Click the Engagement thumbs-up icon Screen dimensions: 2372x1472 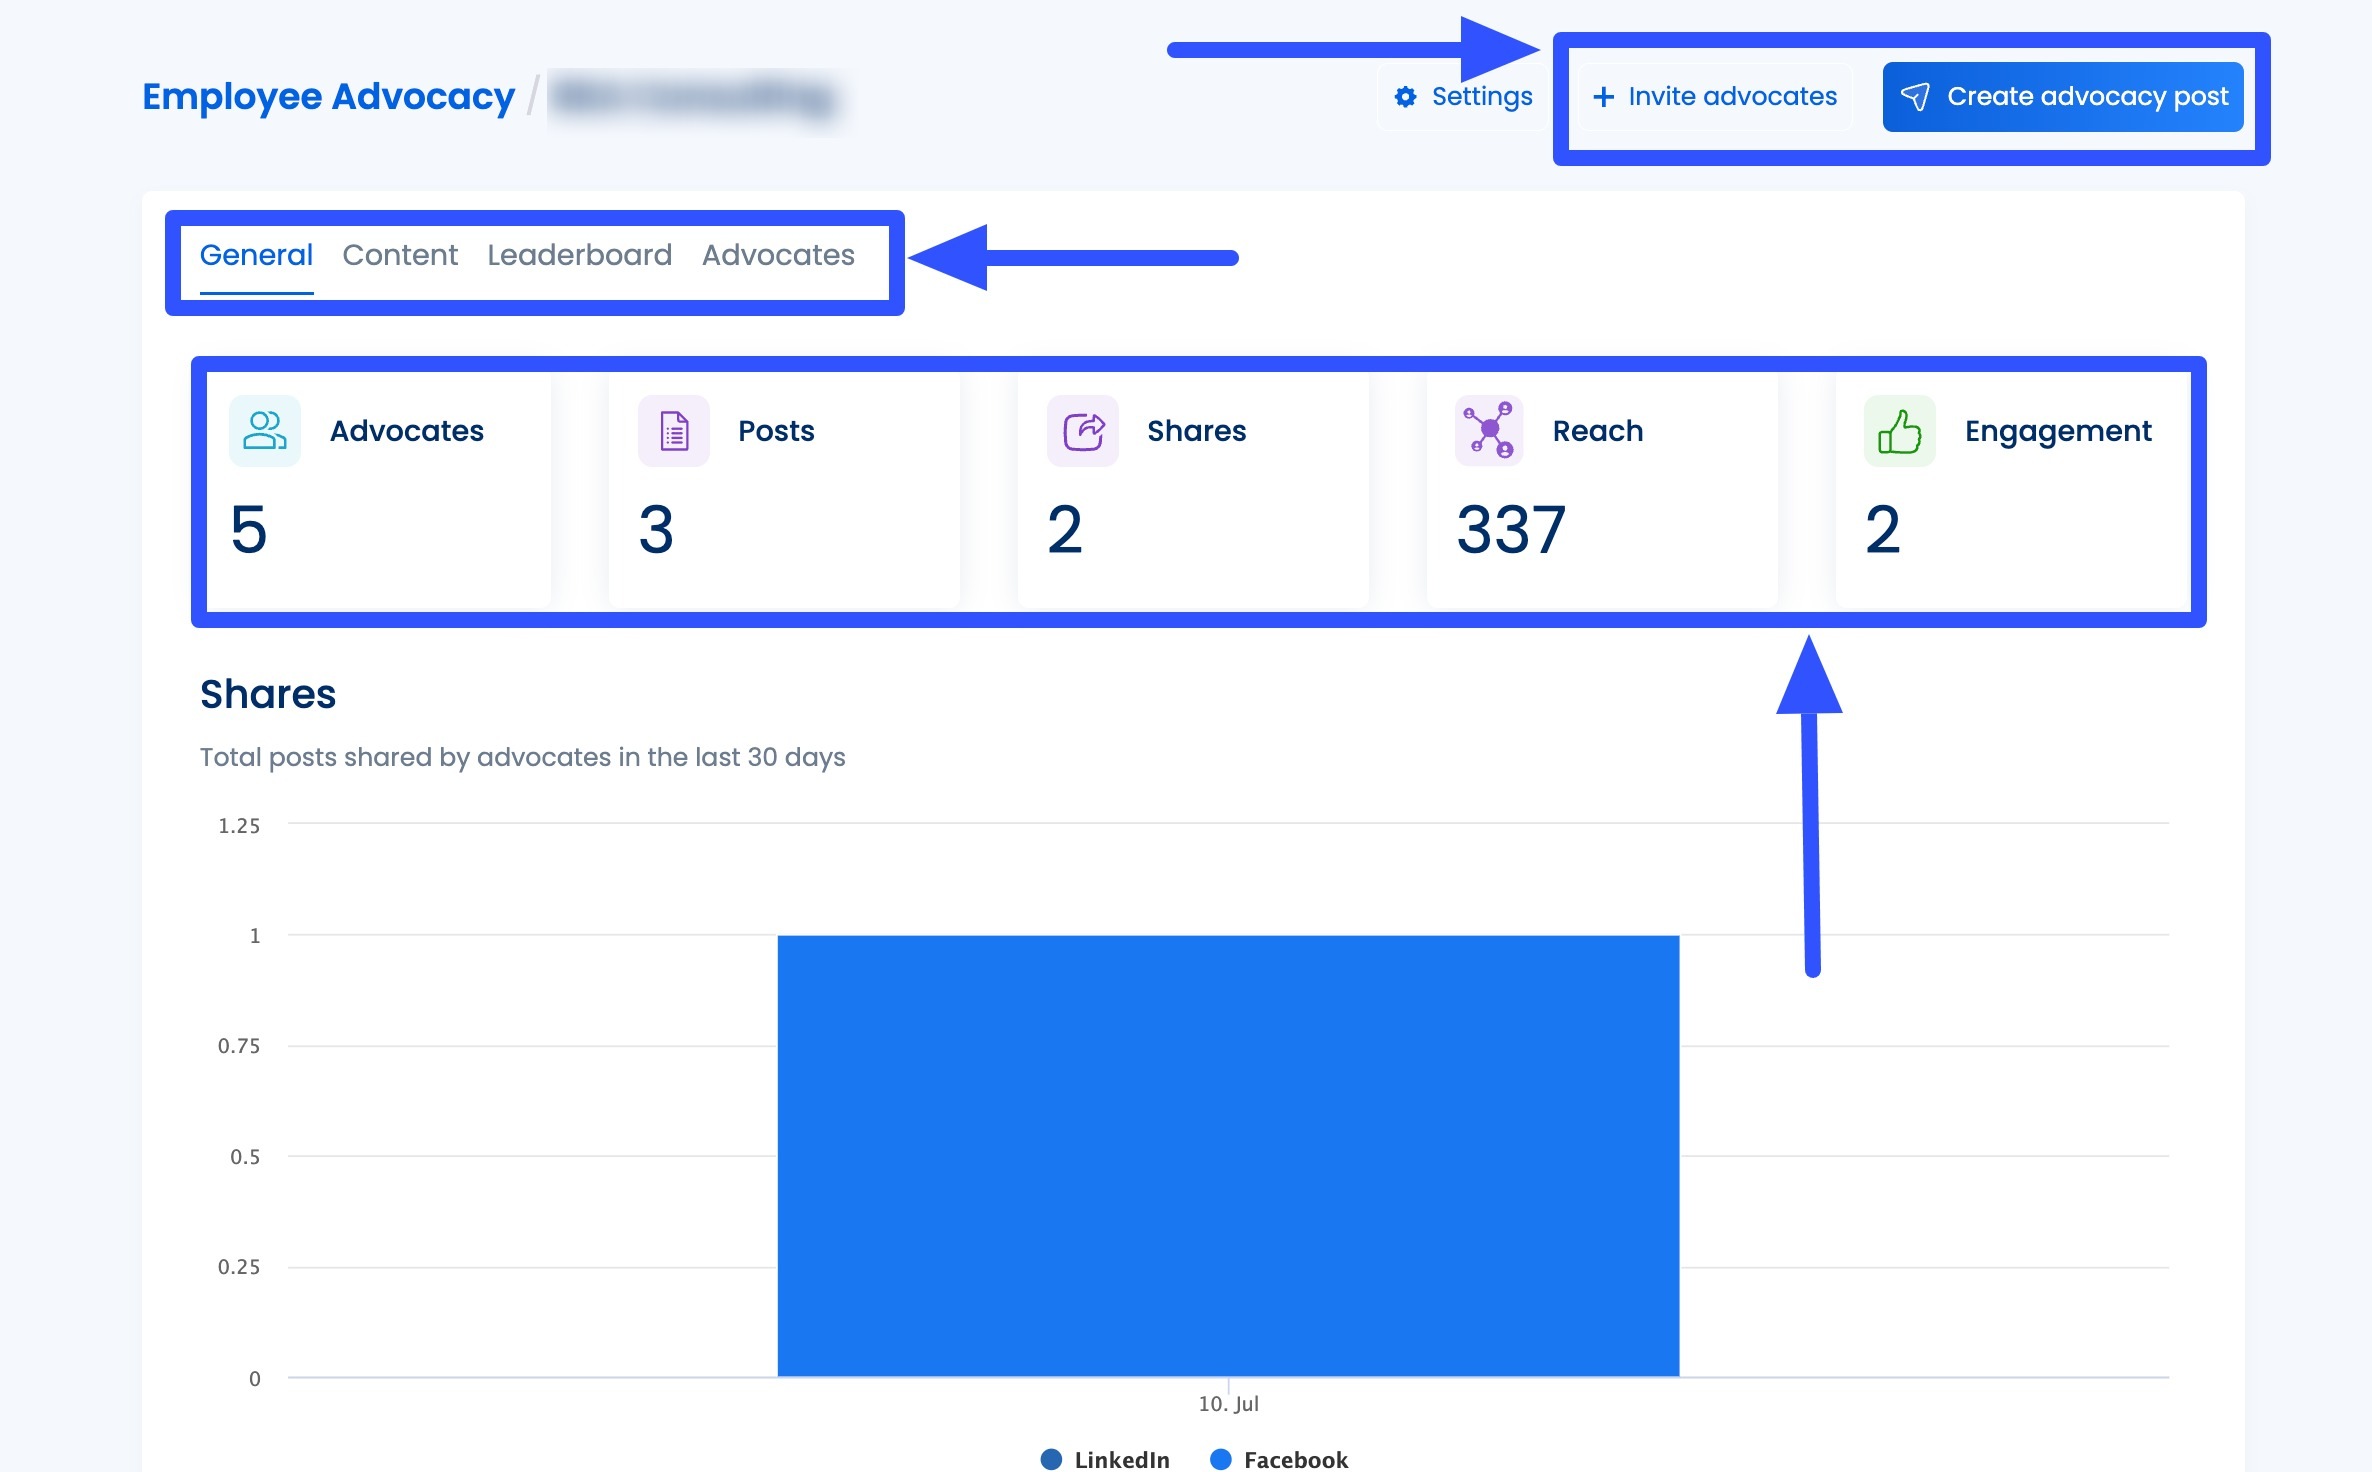pyautogui.click(x=1897, y=431)
